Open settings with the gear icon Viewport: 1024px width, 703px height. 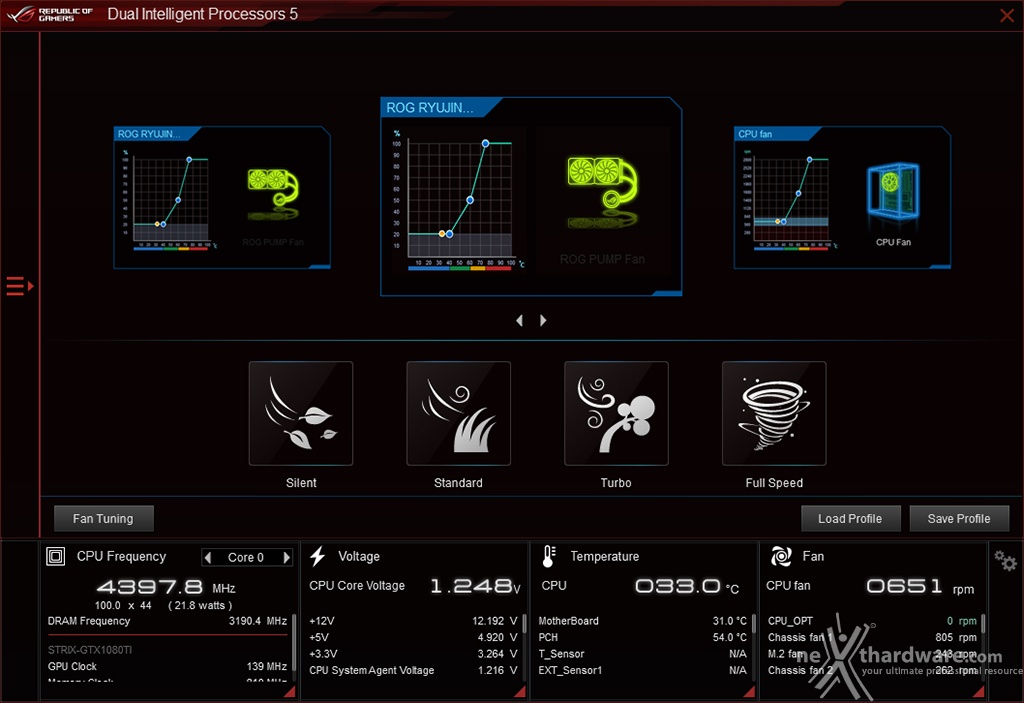pyautogui.click(x=1005, y=561)
